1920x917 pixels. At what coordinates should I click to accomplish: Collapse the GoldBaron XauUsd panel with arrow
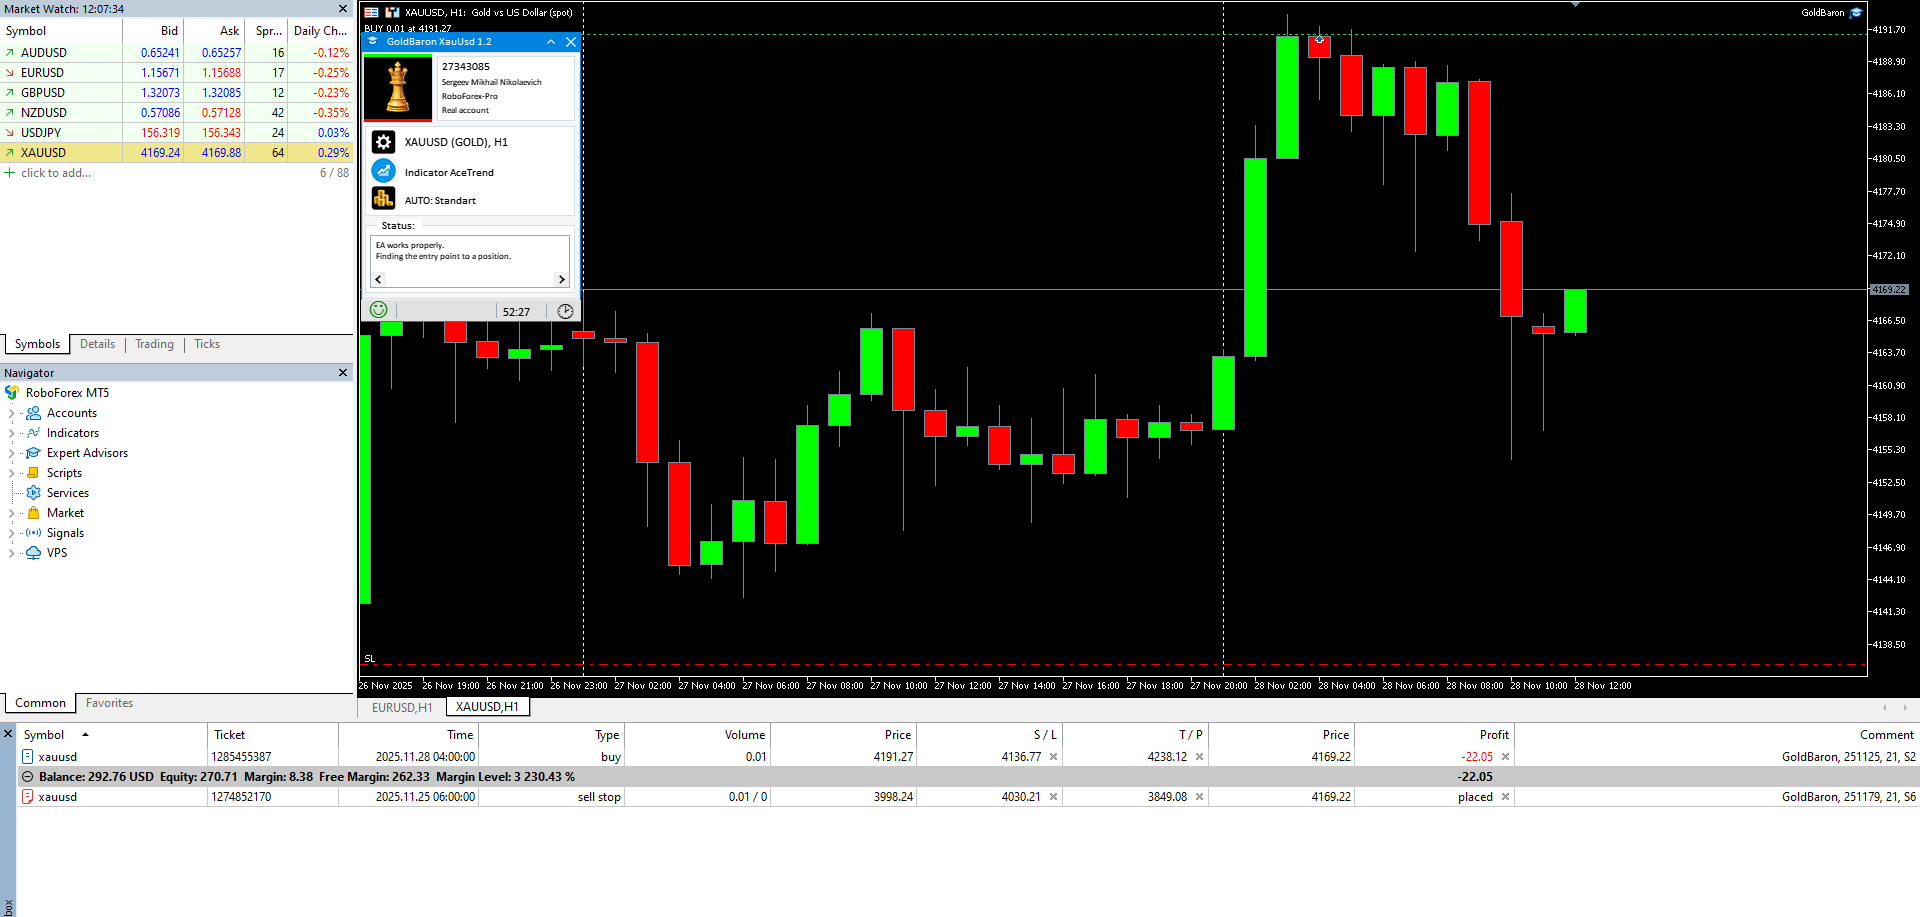(x=551, y=42)
